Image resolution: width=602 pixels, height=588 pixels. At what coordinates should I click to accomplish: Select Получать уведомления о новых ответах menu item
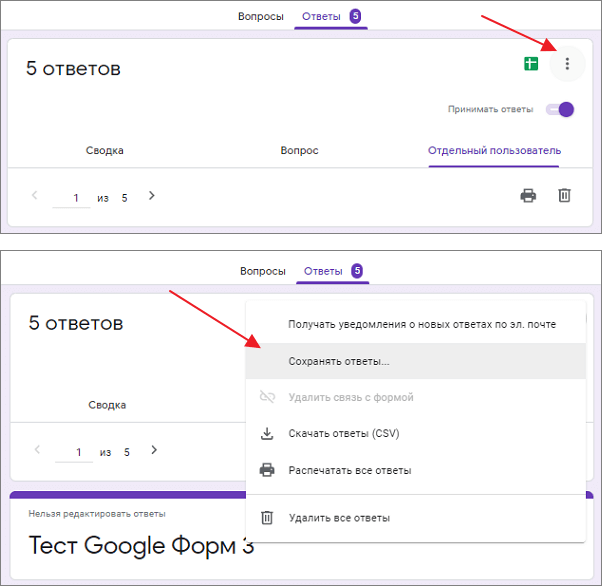(416, 324)
